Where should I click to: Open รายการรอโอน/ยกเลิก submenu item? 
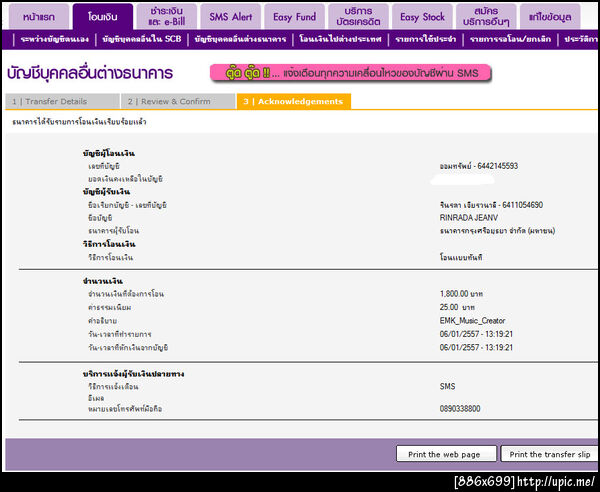[x=510, y=39]
